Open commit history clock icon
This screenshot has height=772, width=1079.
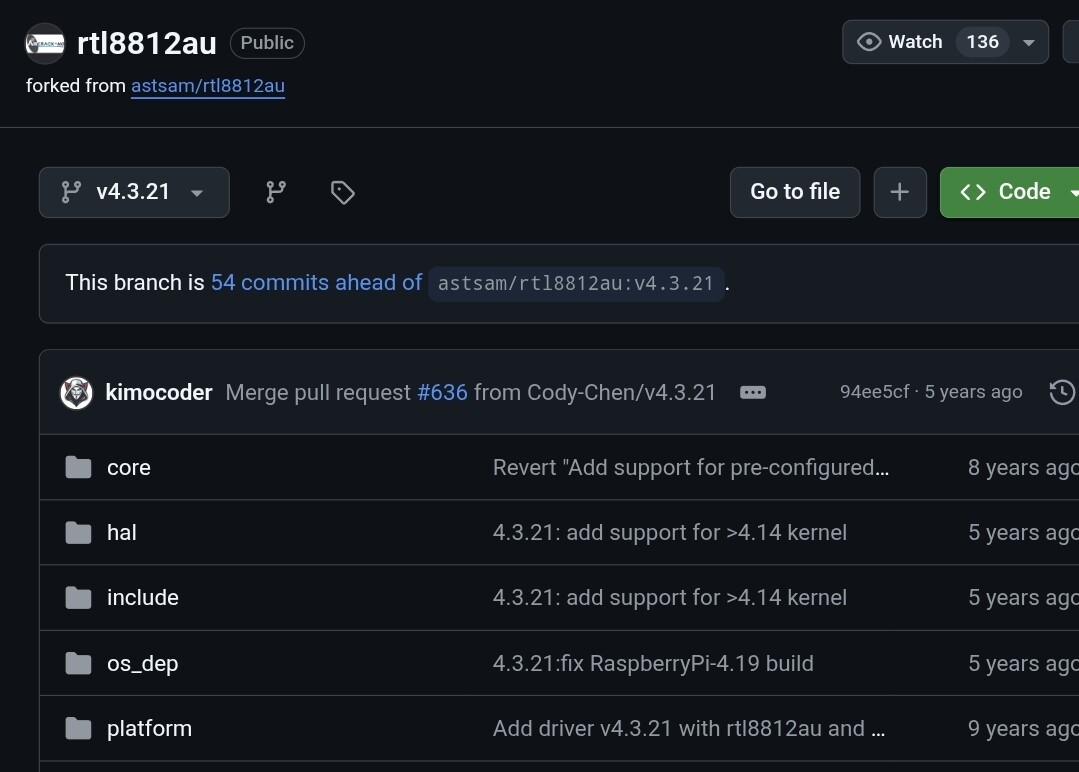point(1062,392)
